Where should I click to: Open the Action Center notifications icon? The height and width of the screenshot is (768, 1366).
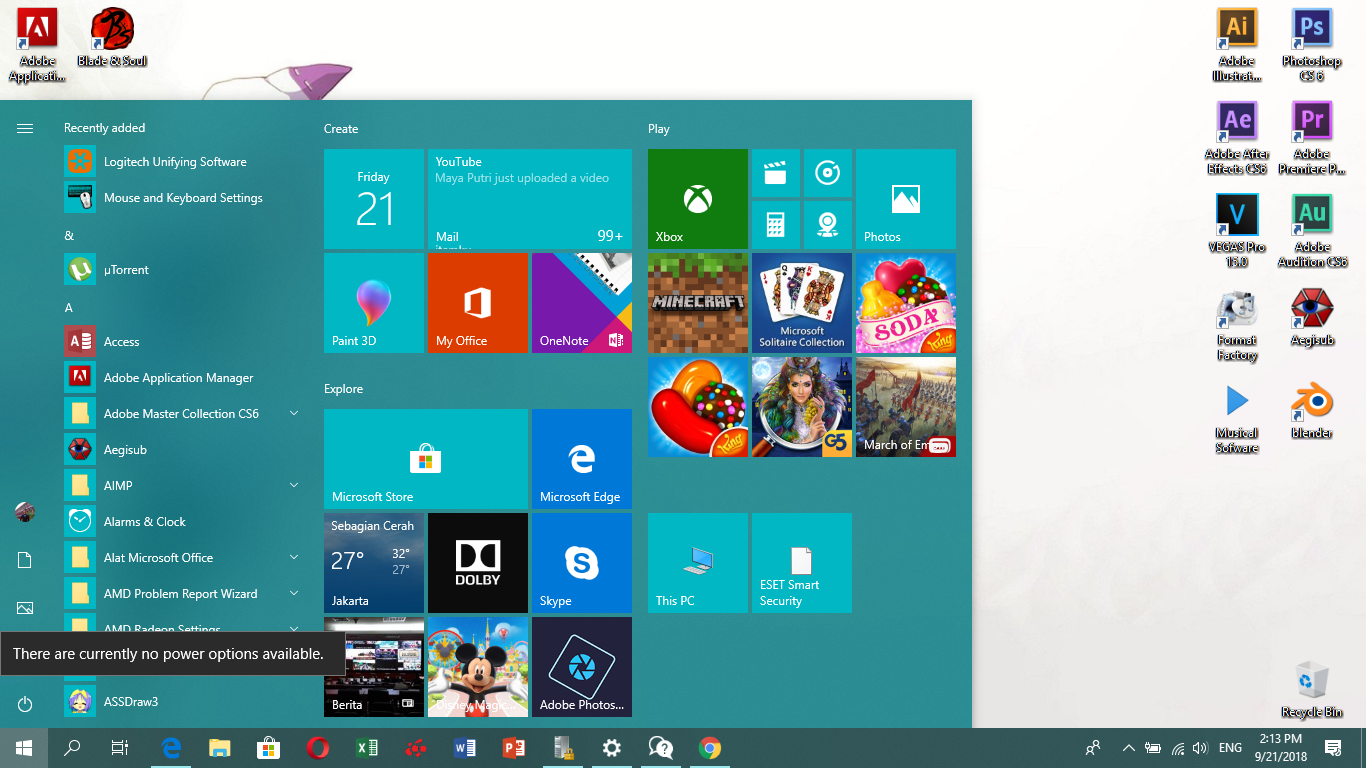coord(1333,748)
